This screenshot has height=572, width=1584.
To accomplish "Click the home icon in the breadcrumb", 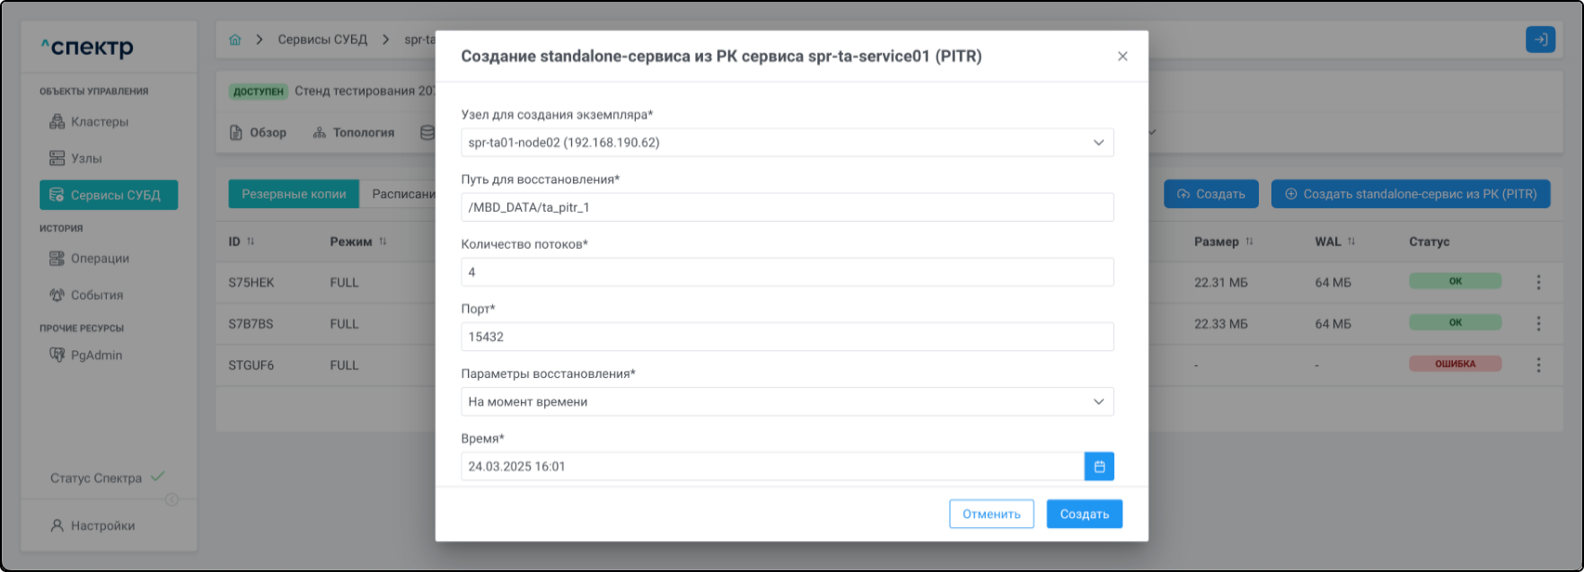I will pyautogui.click(x=235, y=40).
